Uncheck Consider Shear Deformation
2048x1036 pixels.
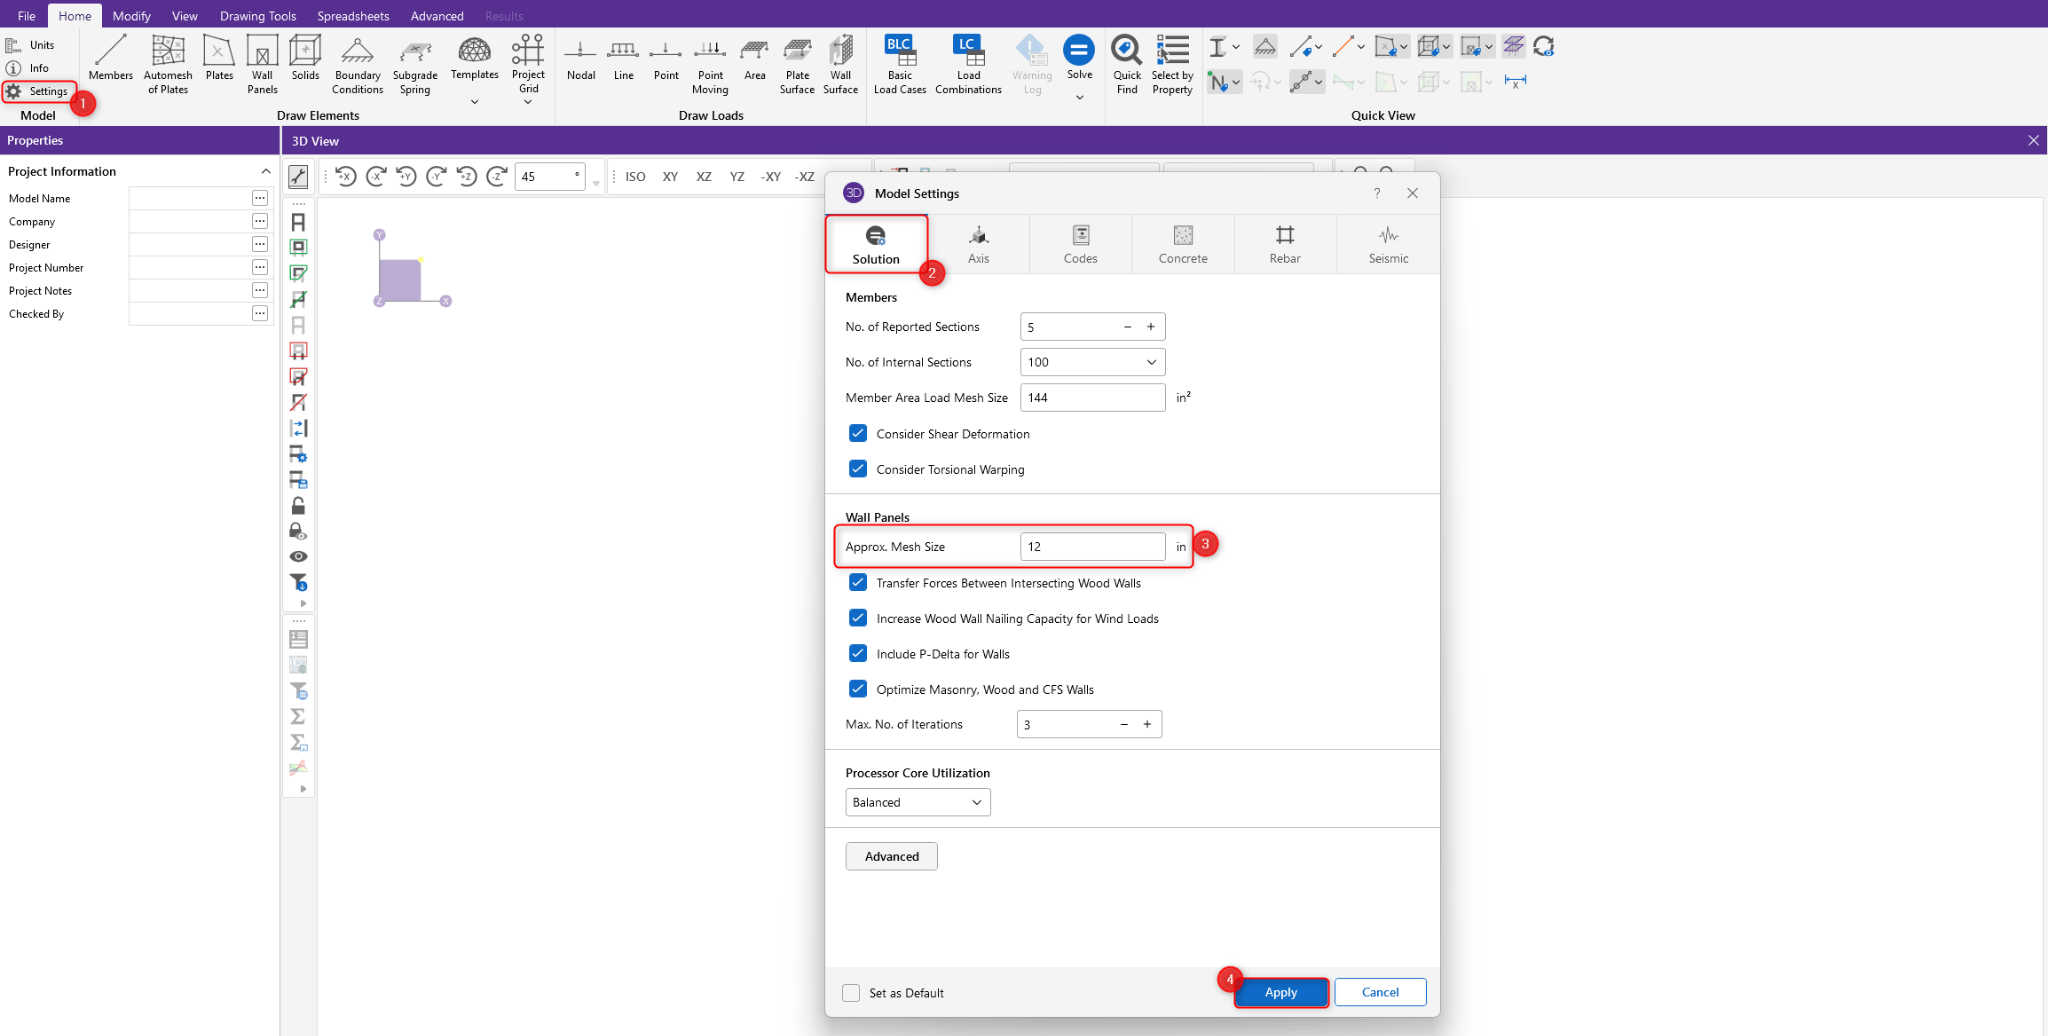tap(858, 433)
